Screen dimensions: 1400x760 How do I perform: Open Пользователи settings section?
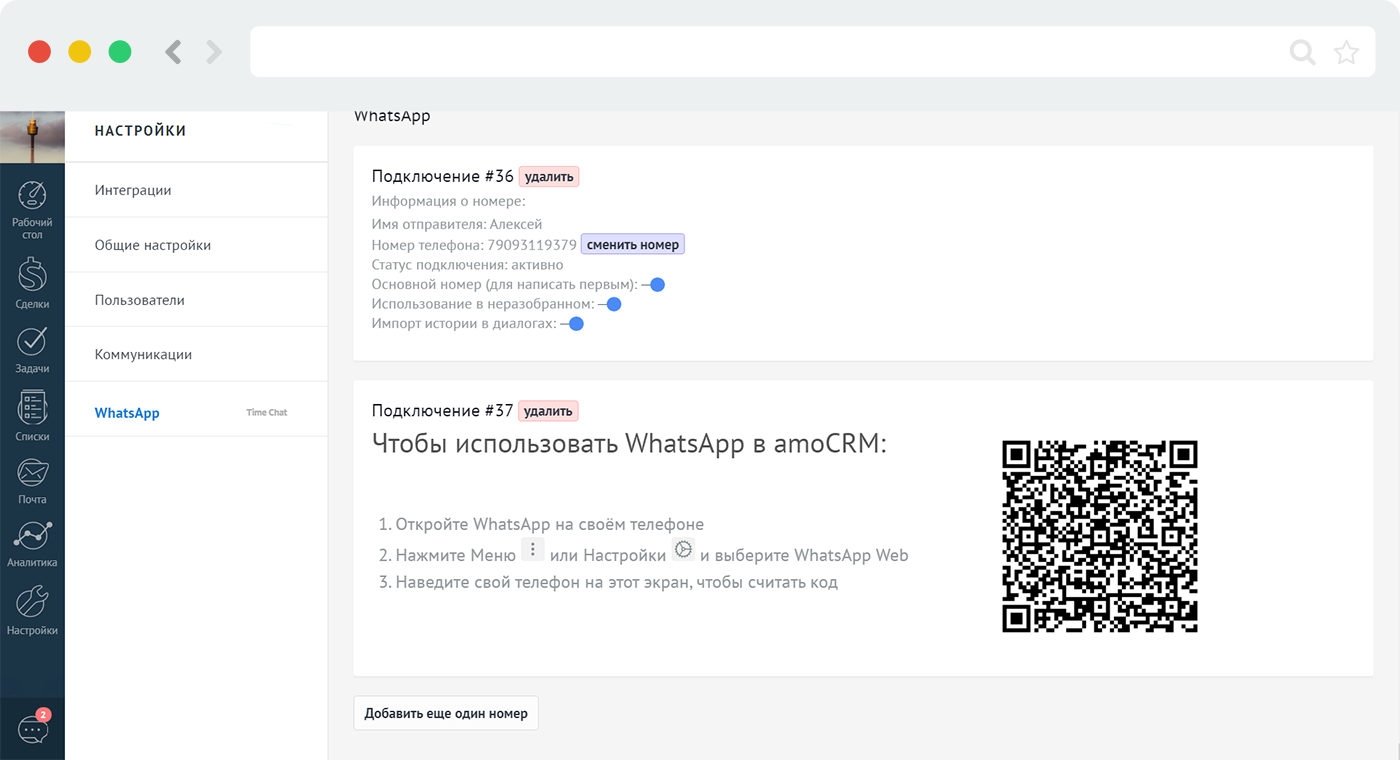[196, 300]
